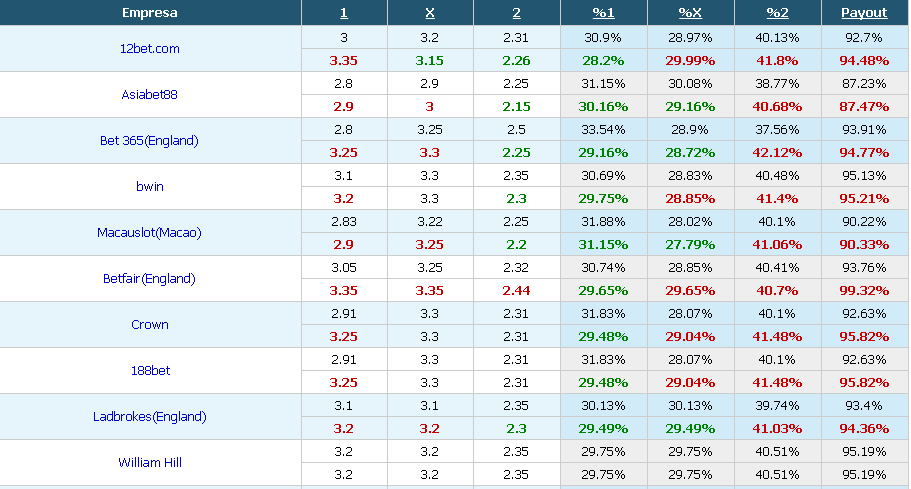Select 12bet.com current draw odds 3.15
This screenshot has width=911, height=489.
[430, 60]
